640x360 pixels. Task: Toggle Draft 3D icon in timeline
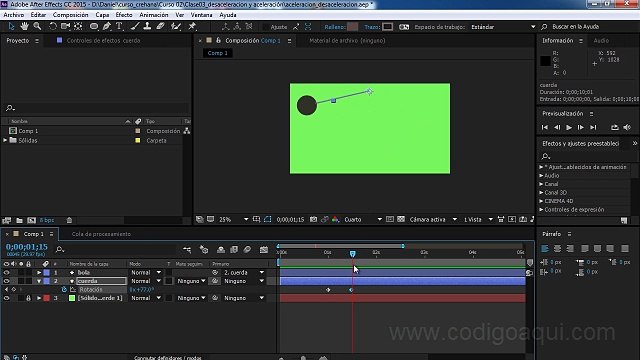[x=204, y=249]
